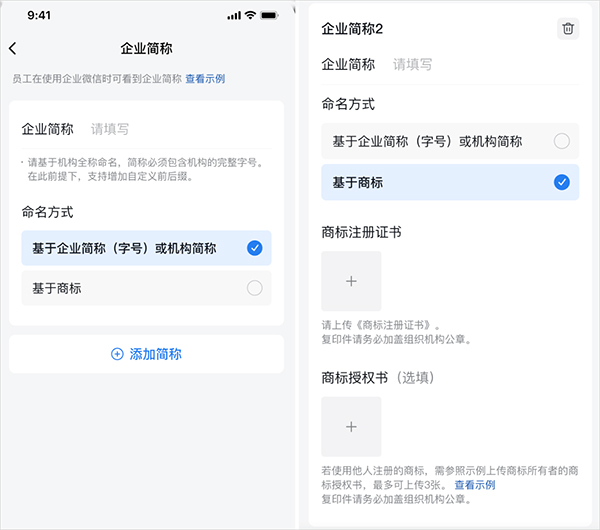Tap the 9:41 clock in status bar
Screen dimensions: 600x530
(x=40, y=16)
